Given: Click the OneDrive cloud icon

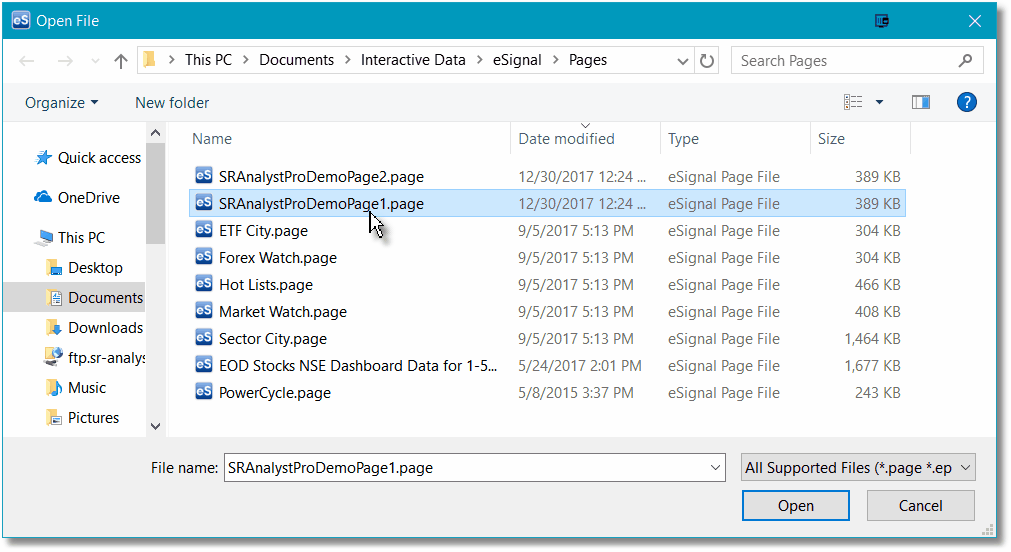Looking at the screenshot, I should point(43,197).
